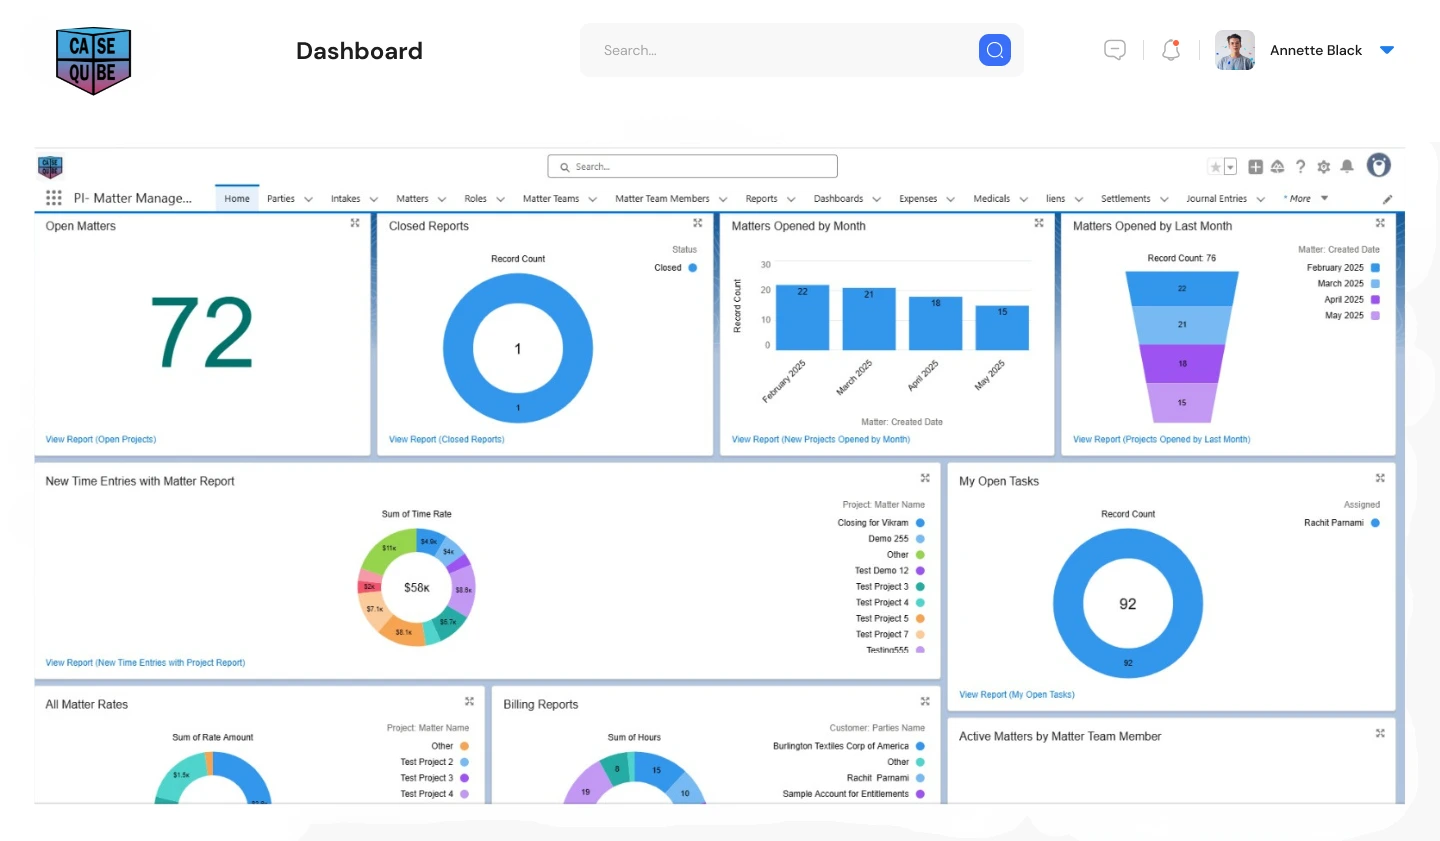Open View Report (Open Projects) link
The width and height of the screenshot is (1440, 841).
(101, 439)
